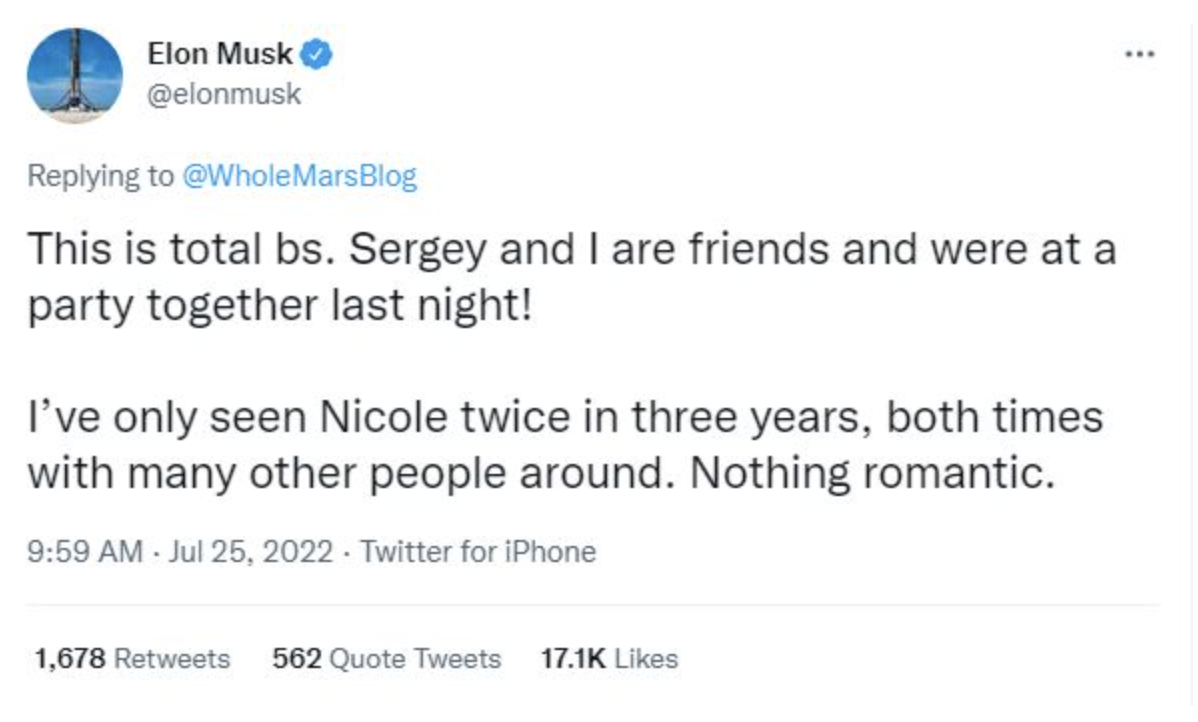
Task: Click the 'party together last night!' line
Action: pyautogui.click(x=283, y=304)
